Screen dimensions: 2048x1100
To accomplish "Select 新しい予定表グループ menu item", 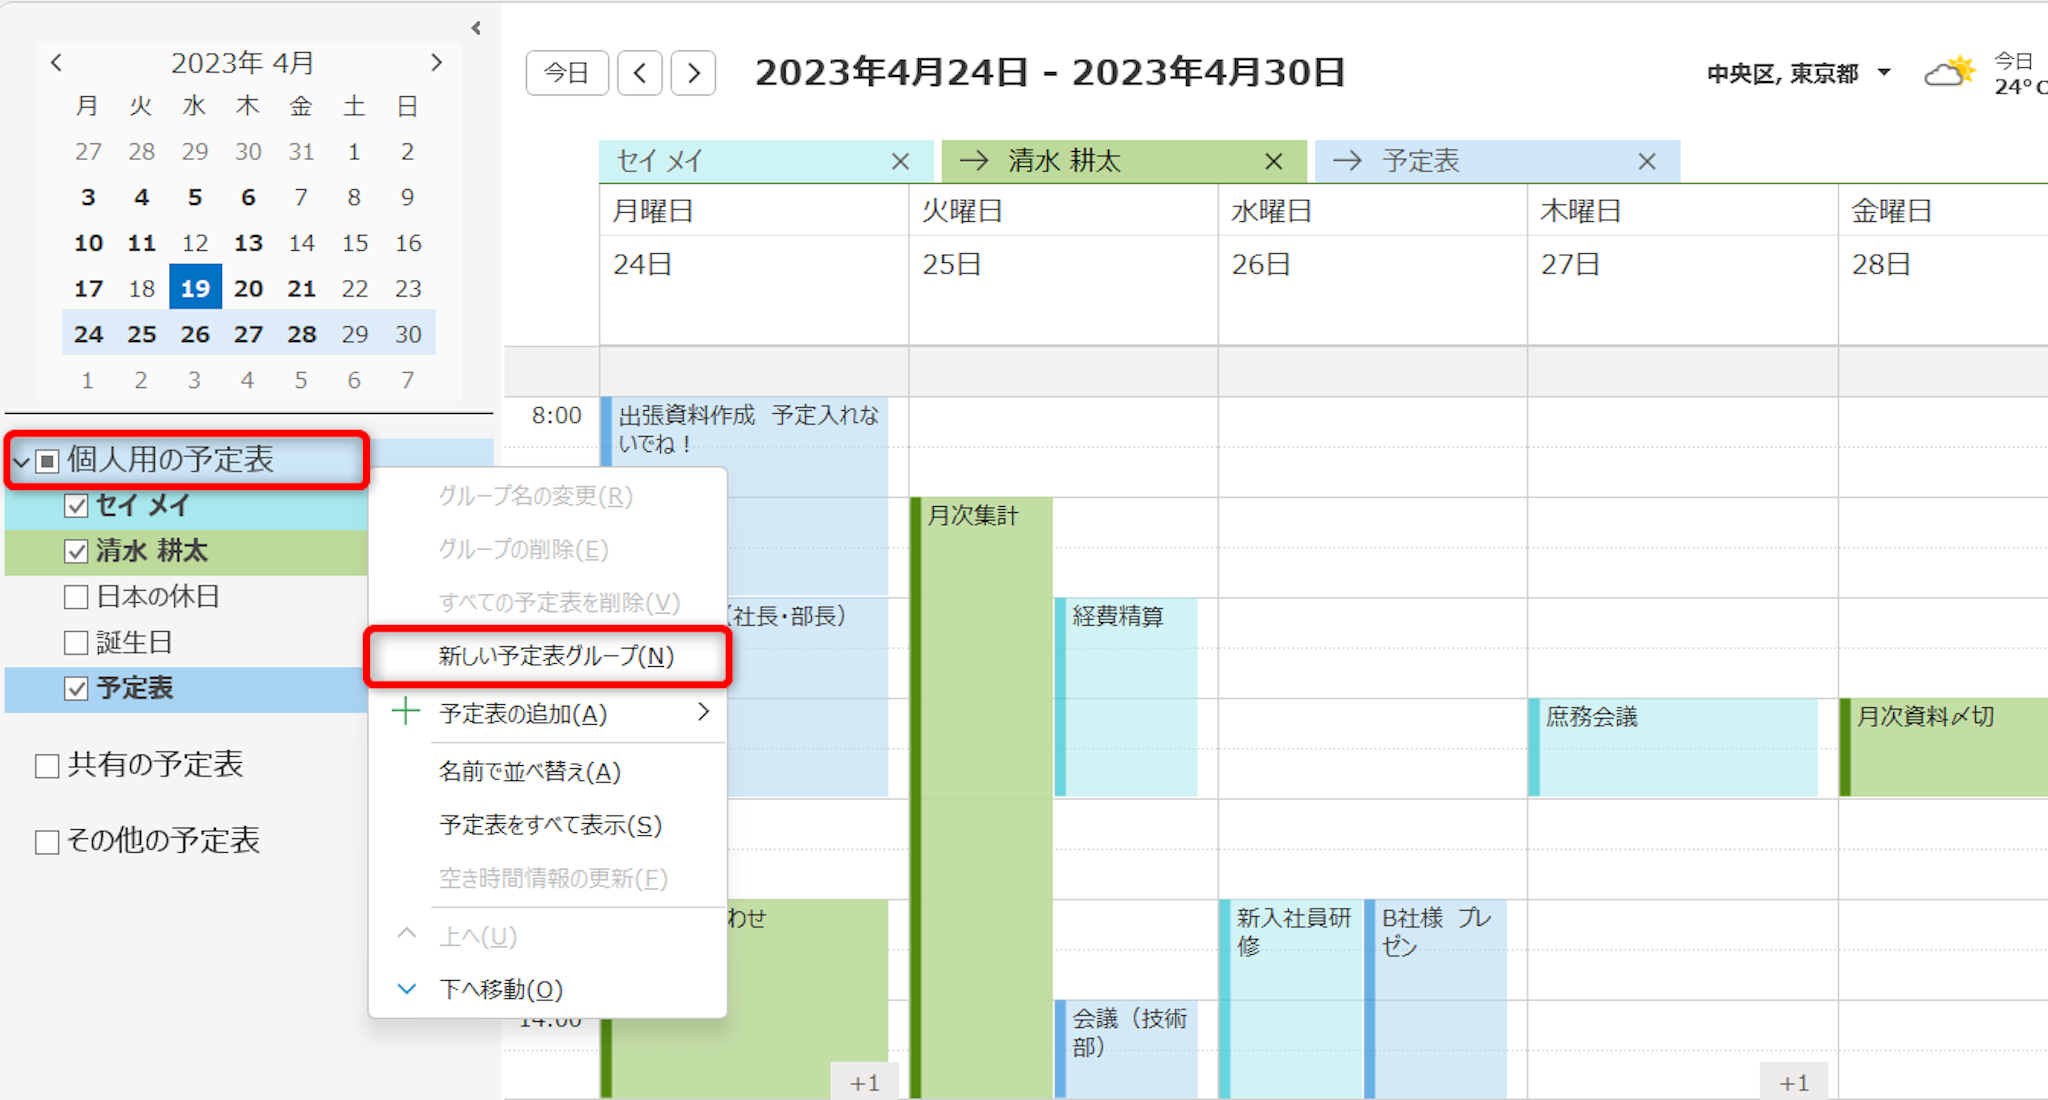I will 555,656.
